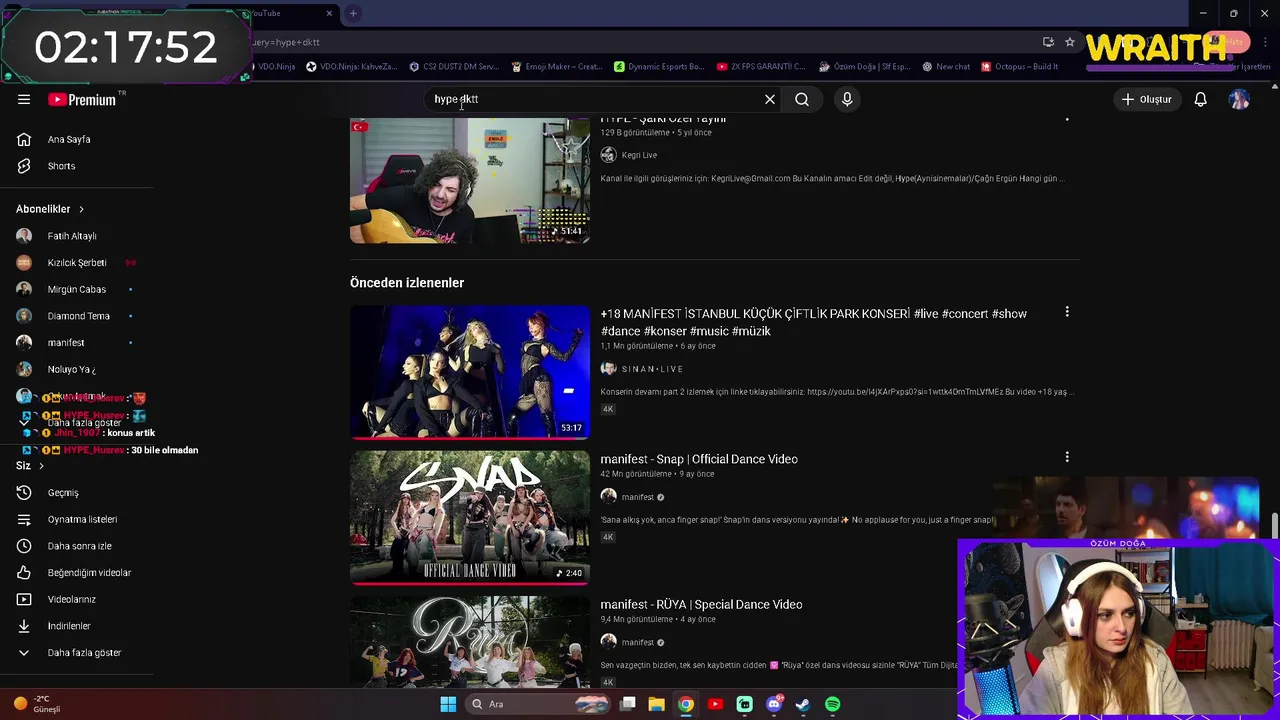
Task: Open manifest - RÜYA Special Dance Video title
Action: tap(701, 604)
